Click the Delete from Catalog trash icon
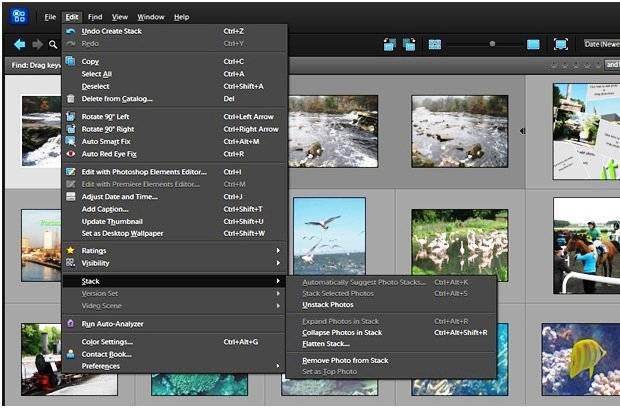This screenshot has height=408, width=620. (x=70, y=98)
